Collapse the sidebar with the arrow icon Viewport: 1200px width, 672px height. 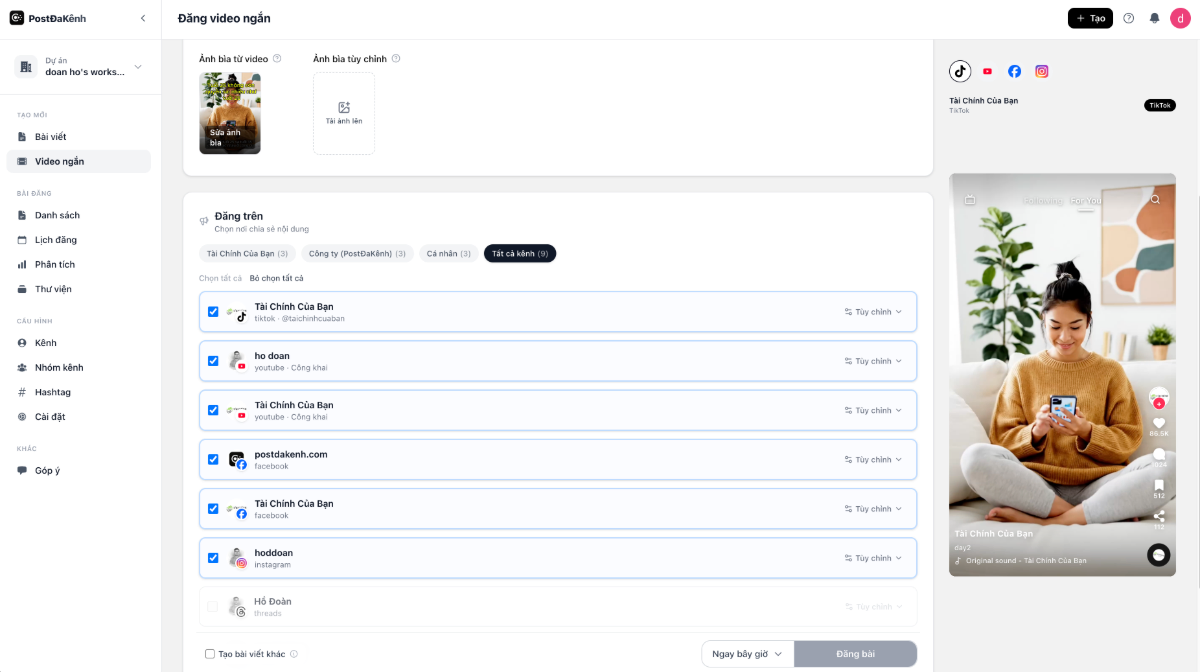[x=142, y=18]
